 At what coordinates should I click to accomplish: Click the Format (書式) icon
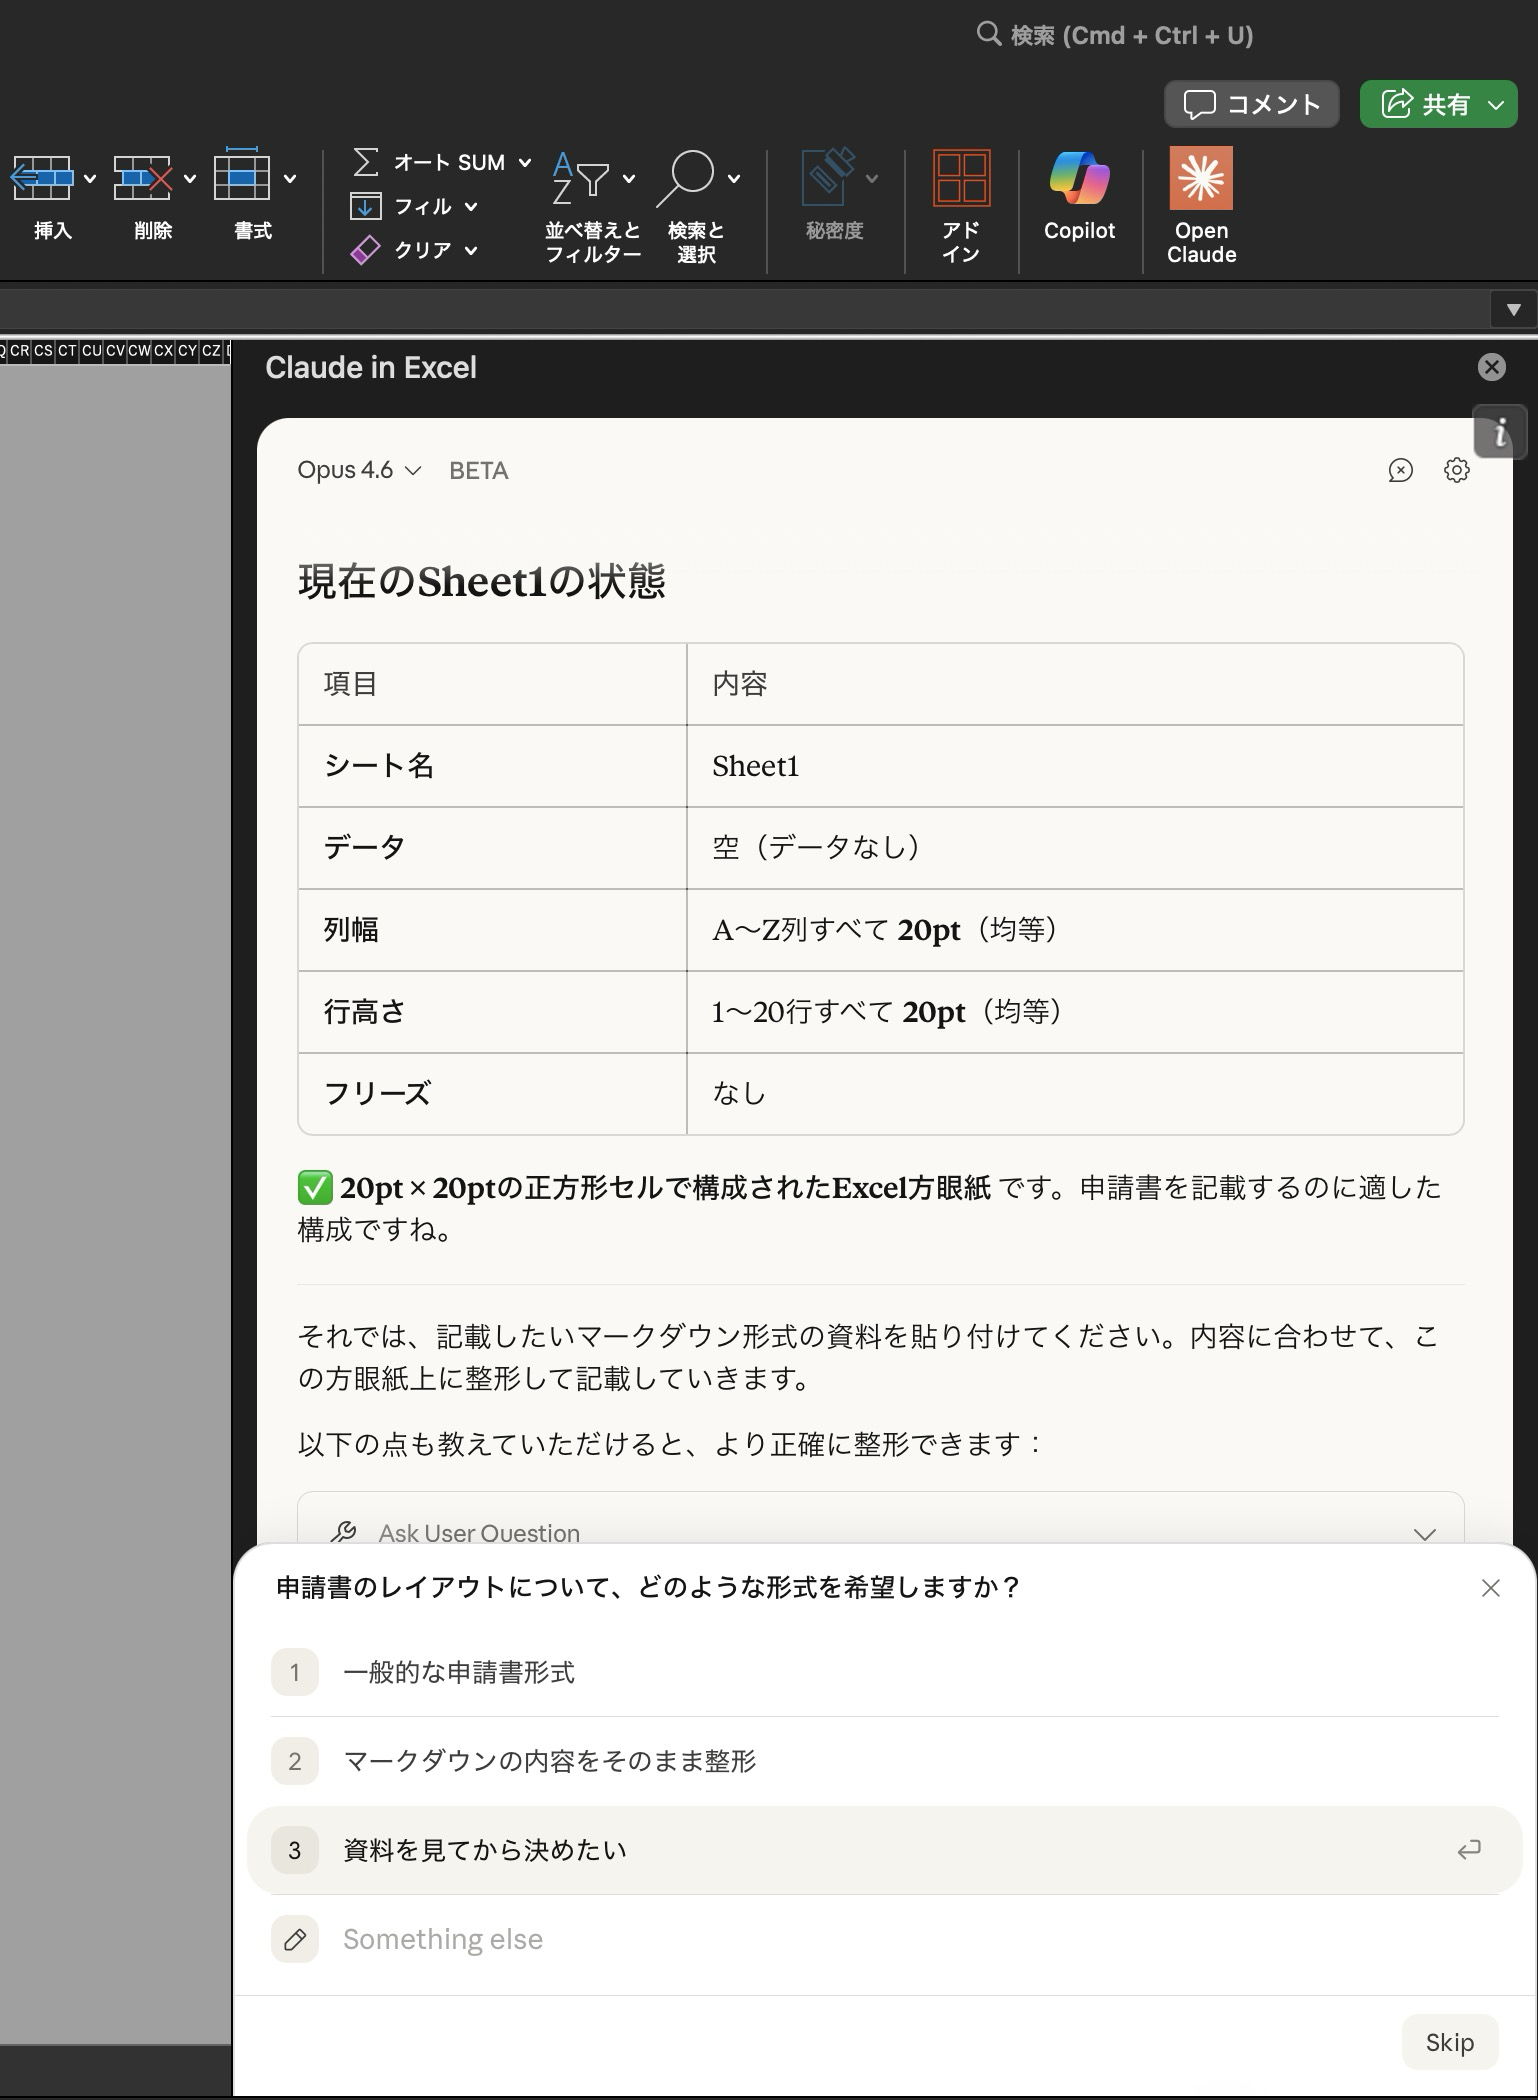pyautogui.click(x=242, y=174)
